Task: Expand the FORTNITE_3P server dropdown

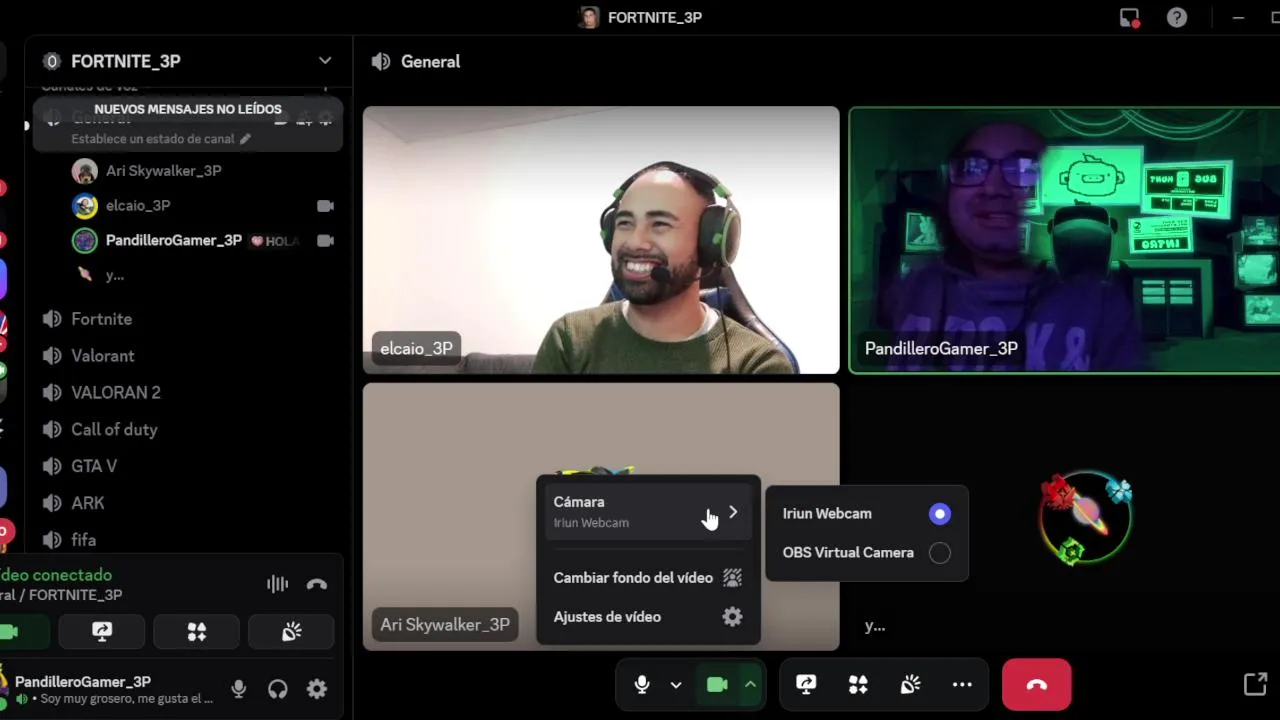Action: (x=325, y=61)
